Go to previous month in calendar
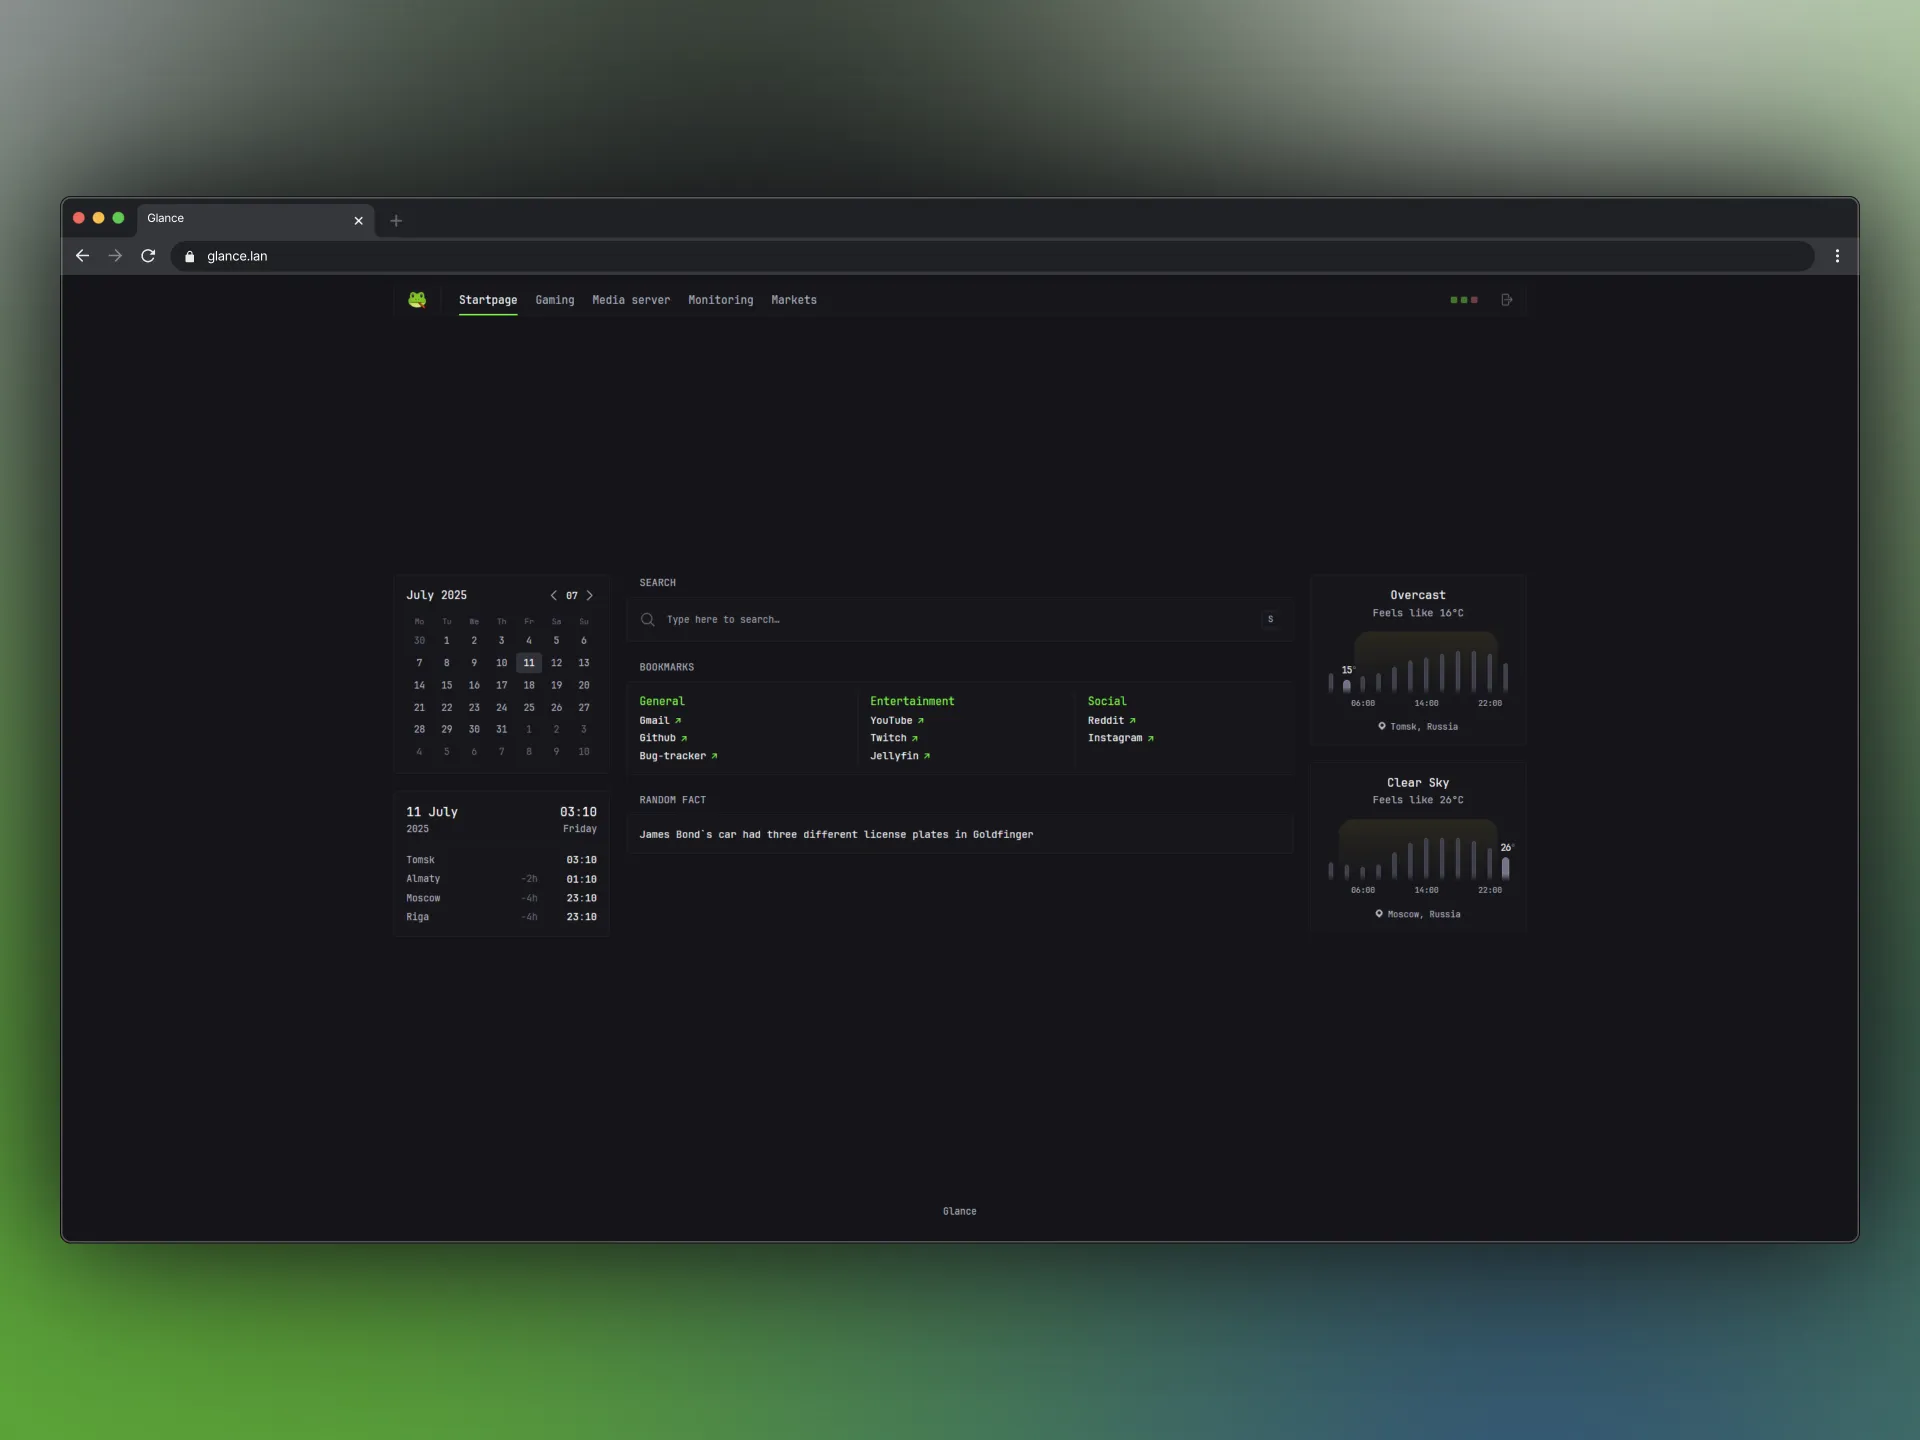 (x=553, y=595)
